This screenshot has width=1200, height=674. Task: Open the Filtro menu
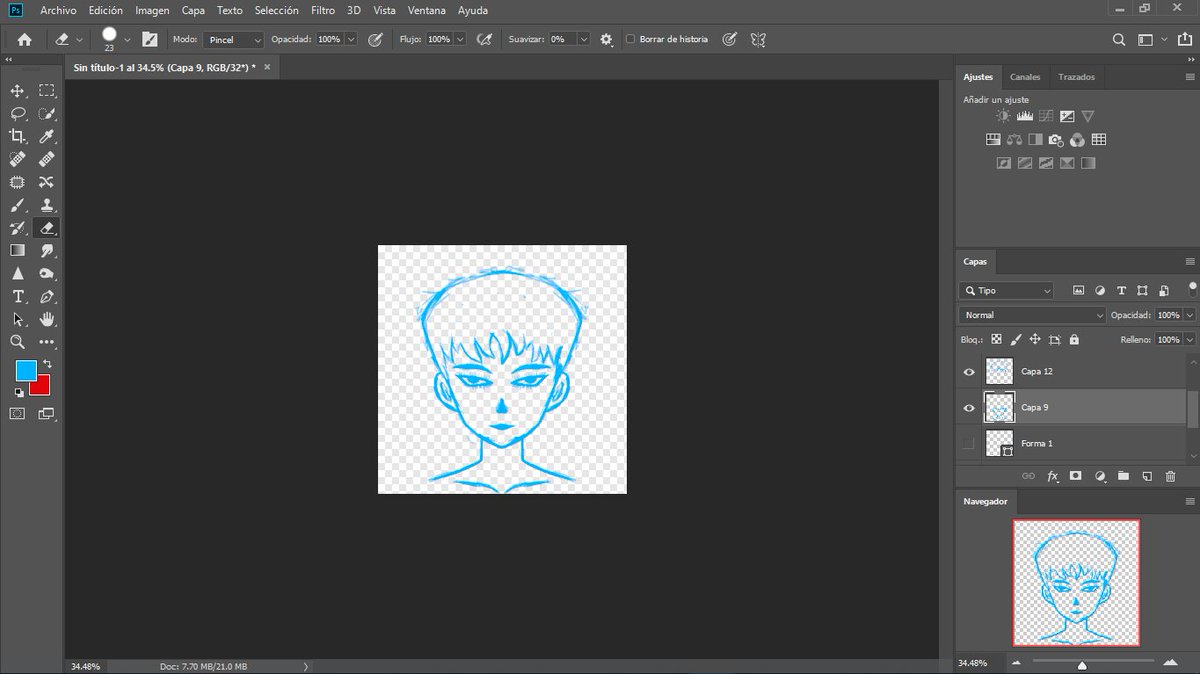(323, 10)
